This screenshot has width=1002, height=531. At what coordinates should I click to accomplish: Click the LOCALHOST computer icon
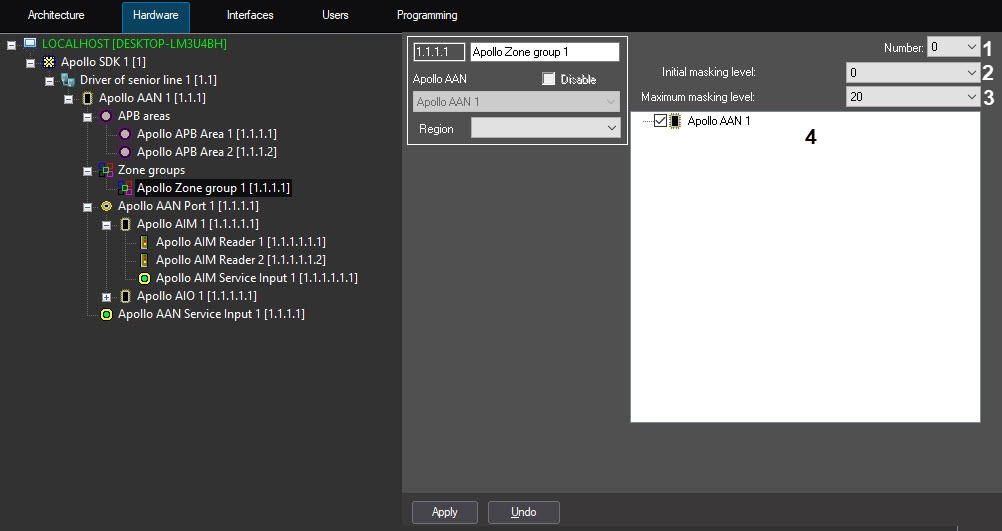(x=30, y=43)
